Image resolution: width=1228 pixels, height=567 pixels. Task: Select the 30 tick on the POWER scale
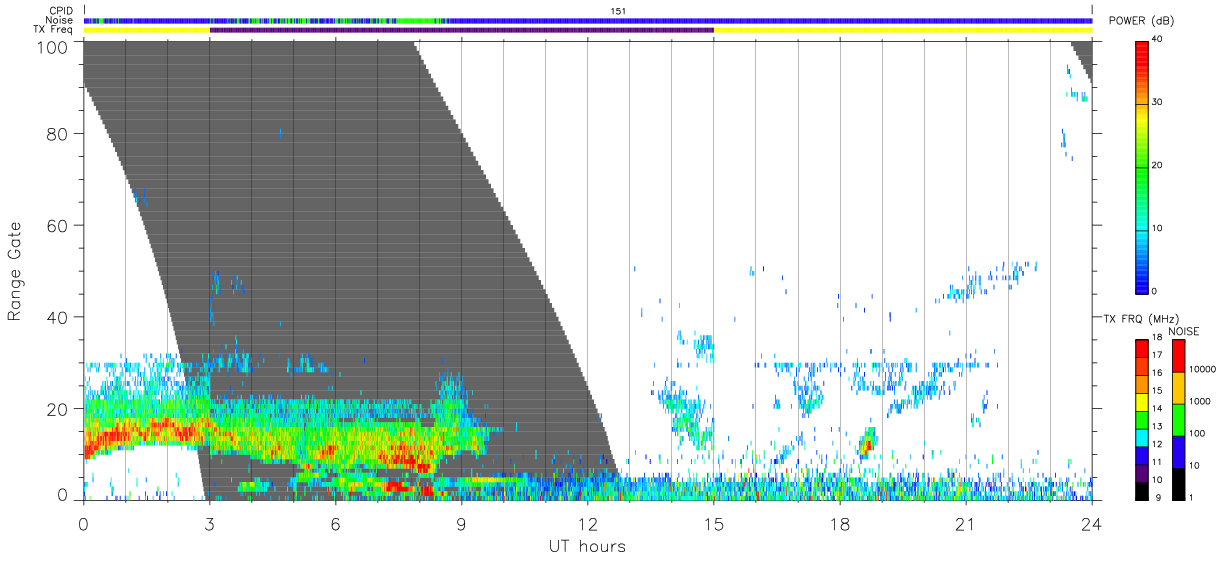(x=1157, y=102)
